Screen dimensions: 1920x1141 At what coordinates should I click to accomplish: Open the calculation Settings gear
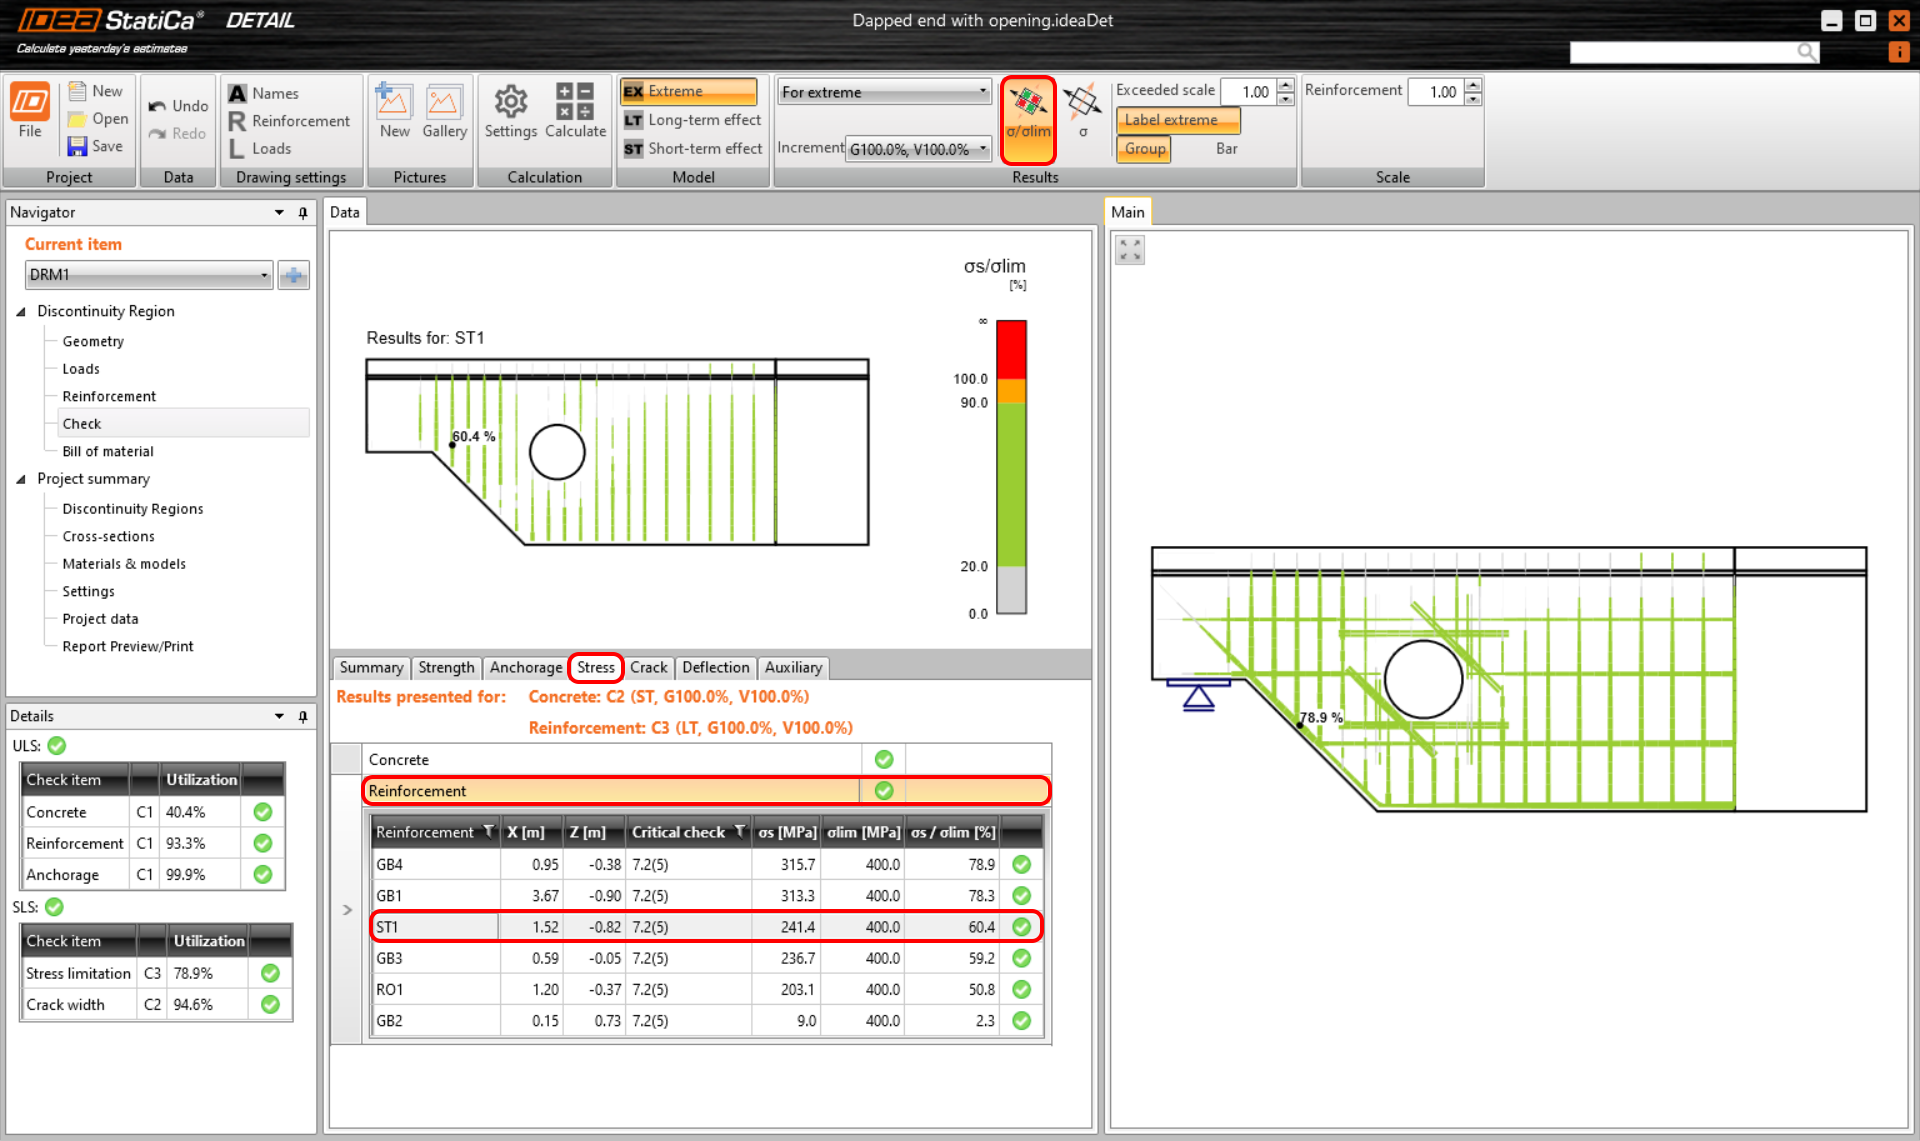(x=510, y=102)
